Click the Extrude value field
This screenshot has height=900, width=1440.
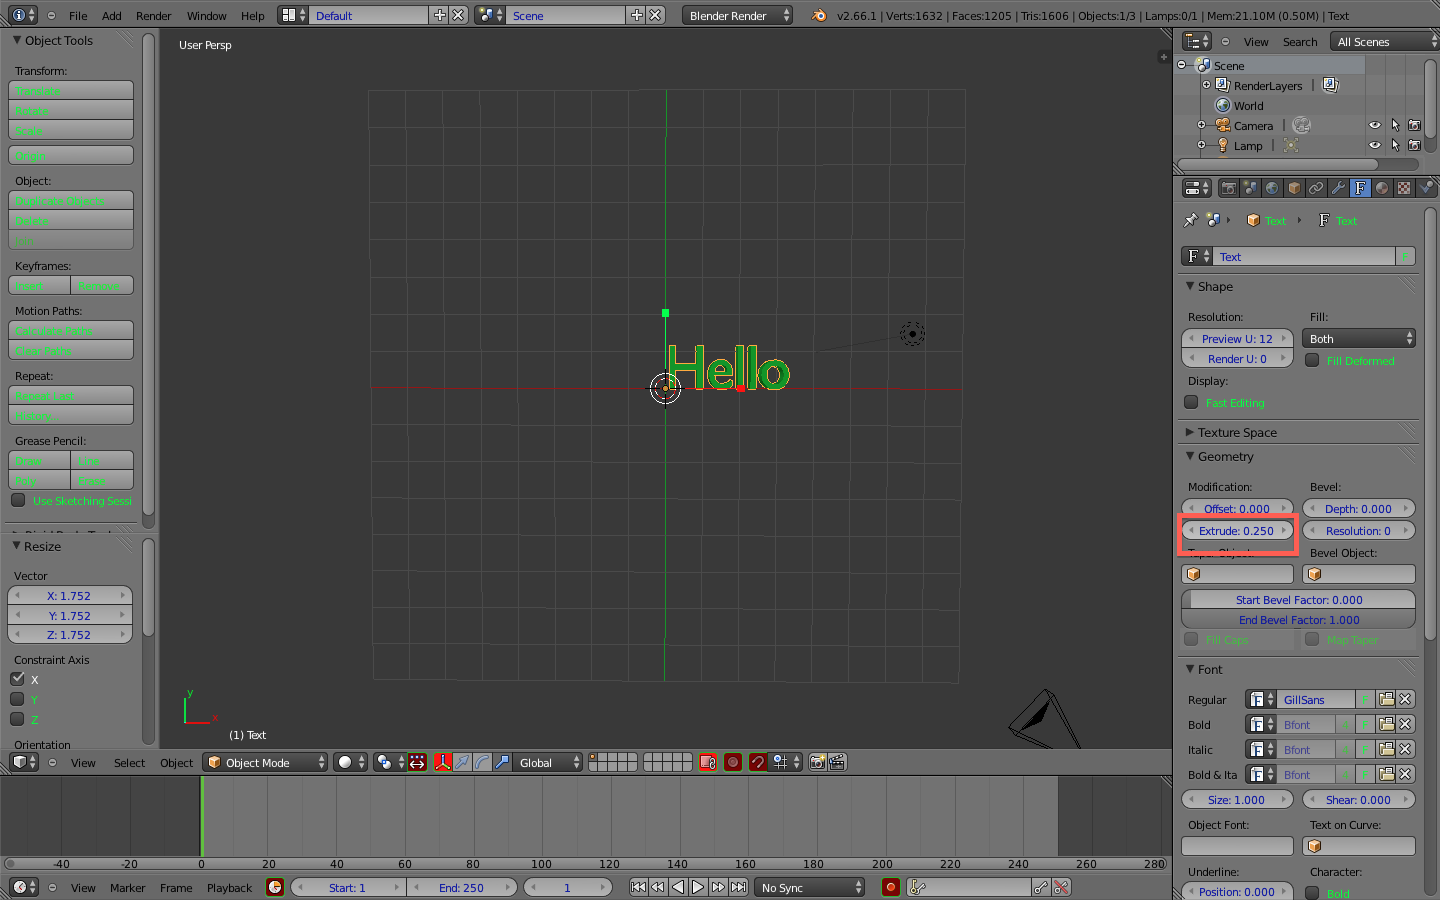pos(1237,531)
